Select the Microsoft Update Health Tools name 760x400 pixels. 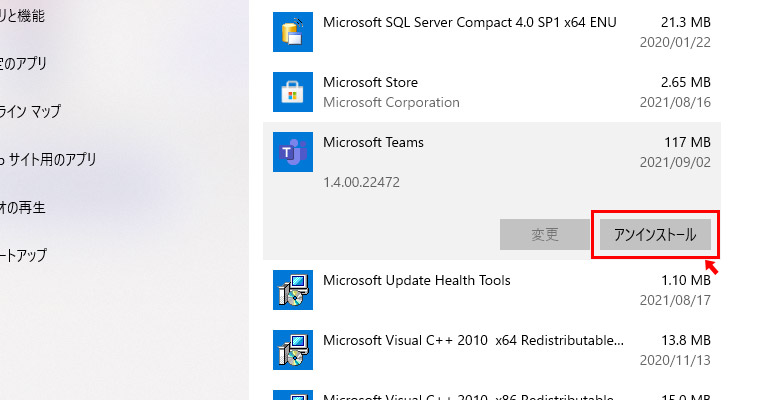(417, 281)
